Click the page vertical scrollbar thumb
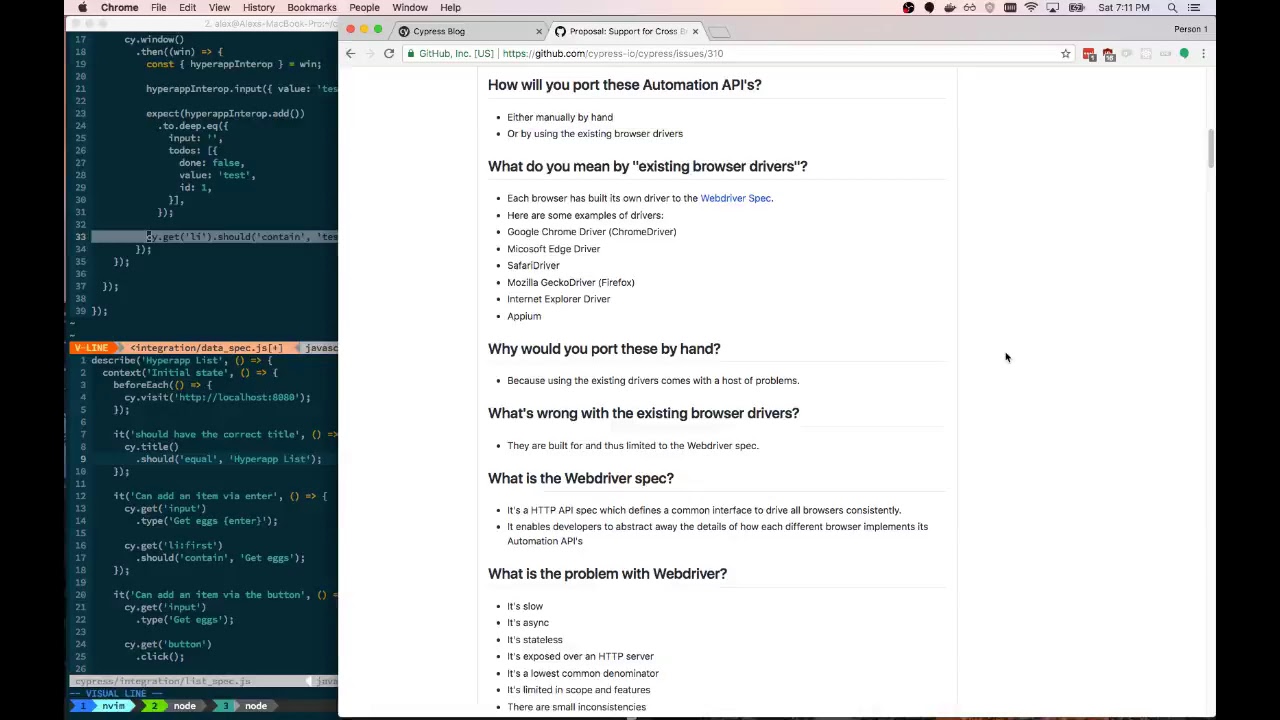This screenshot has width=1280, height=720. [1210, 150]
